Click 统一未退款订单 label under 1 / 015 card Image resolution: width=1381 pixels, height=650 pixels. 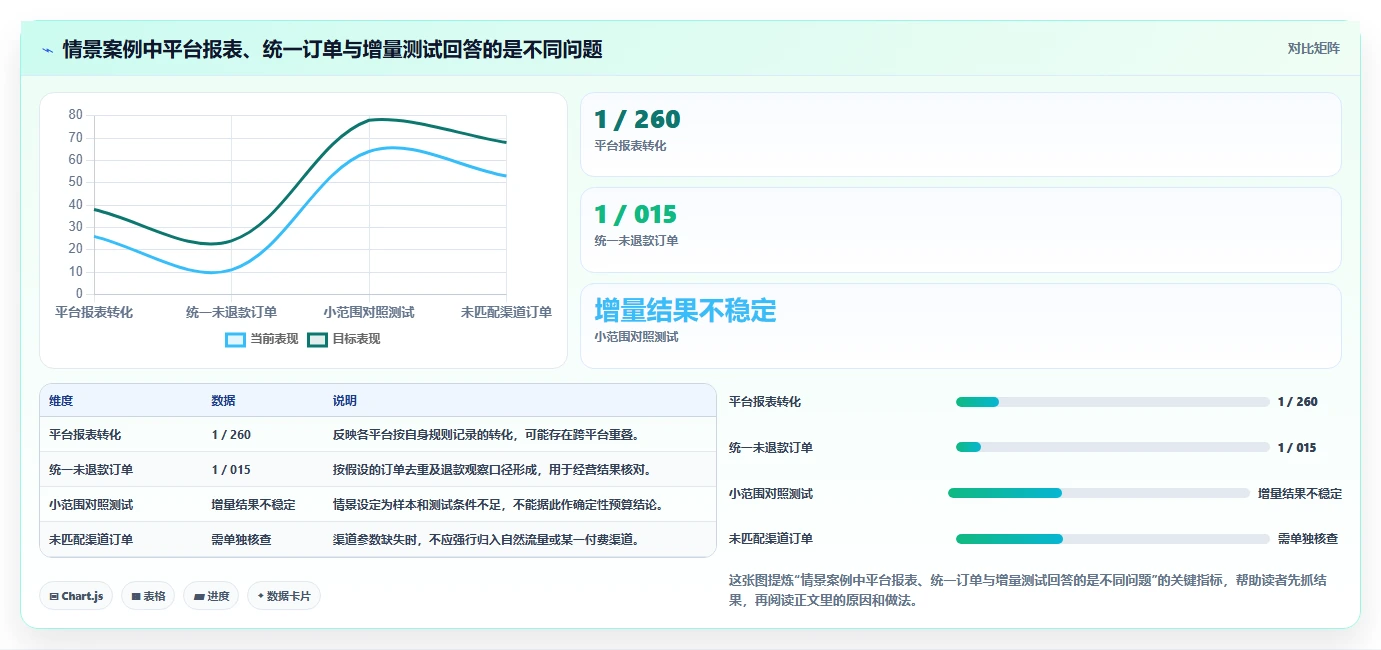coord(636,241)
